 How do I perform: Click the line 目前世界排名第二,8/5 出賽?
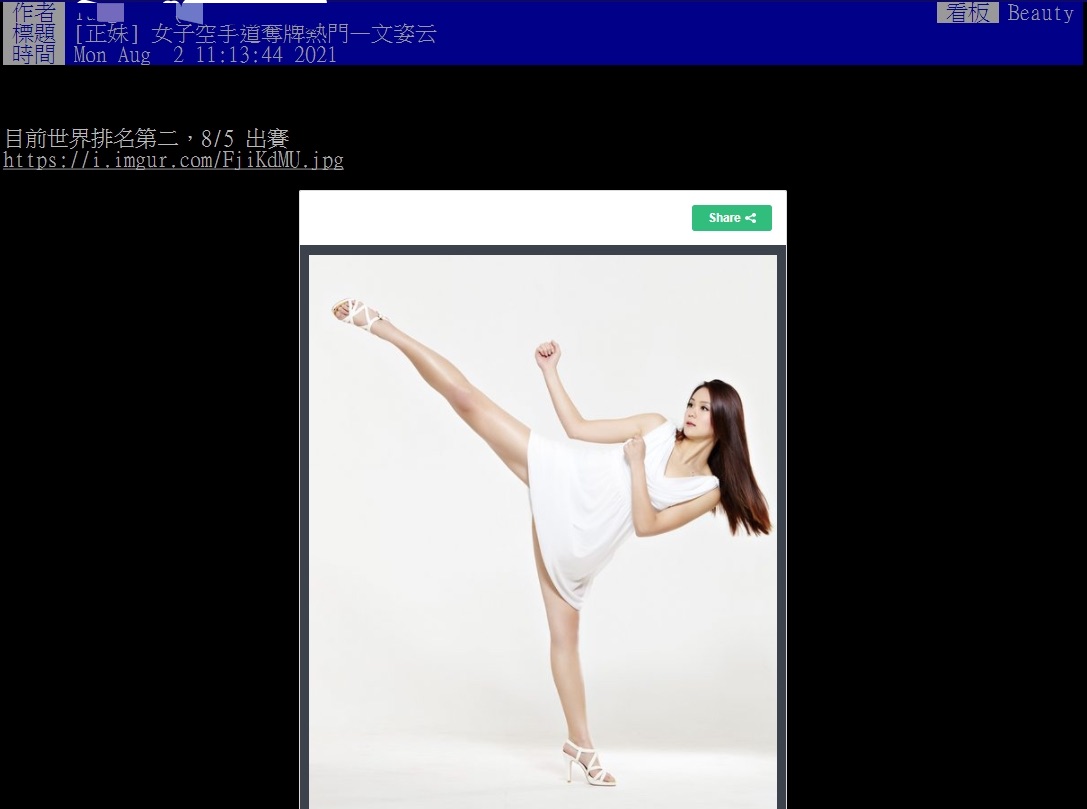146,139
